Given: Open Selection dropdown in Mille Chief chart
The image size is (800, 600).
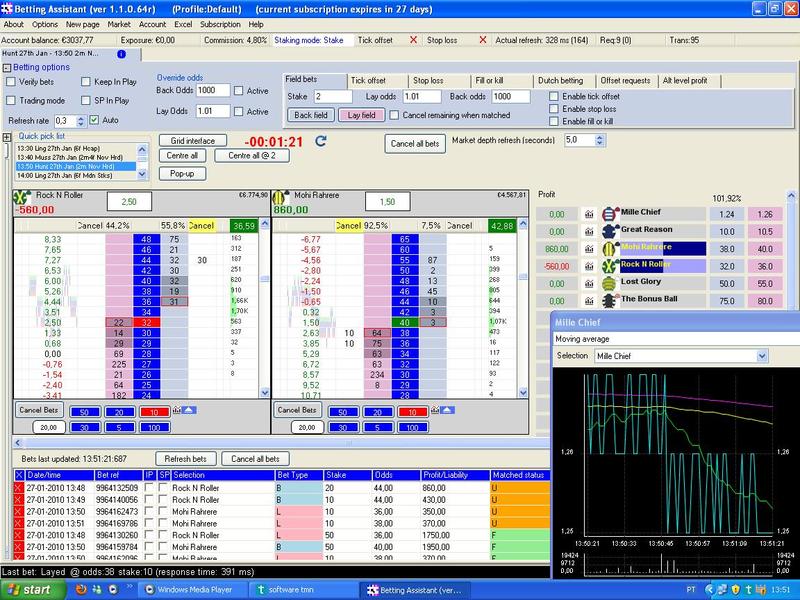Looking at the screenshot, I should tap(762, 356).
